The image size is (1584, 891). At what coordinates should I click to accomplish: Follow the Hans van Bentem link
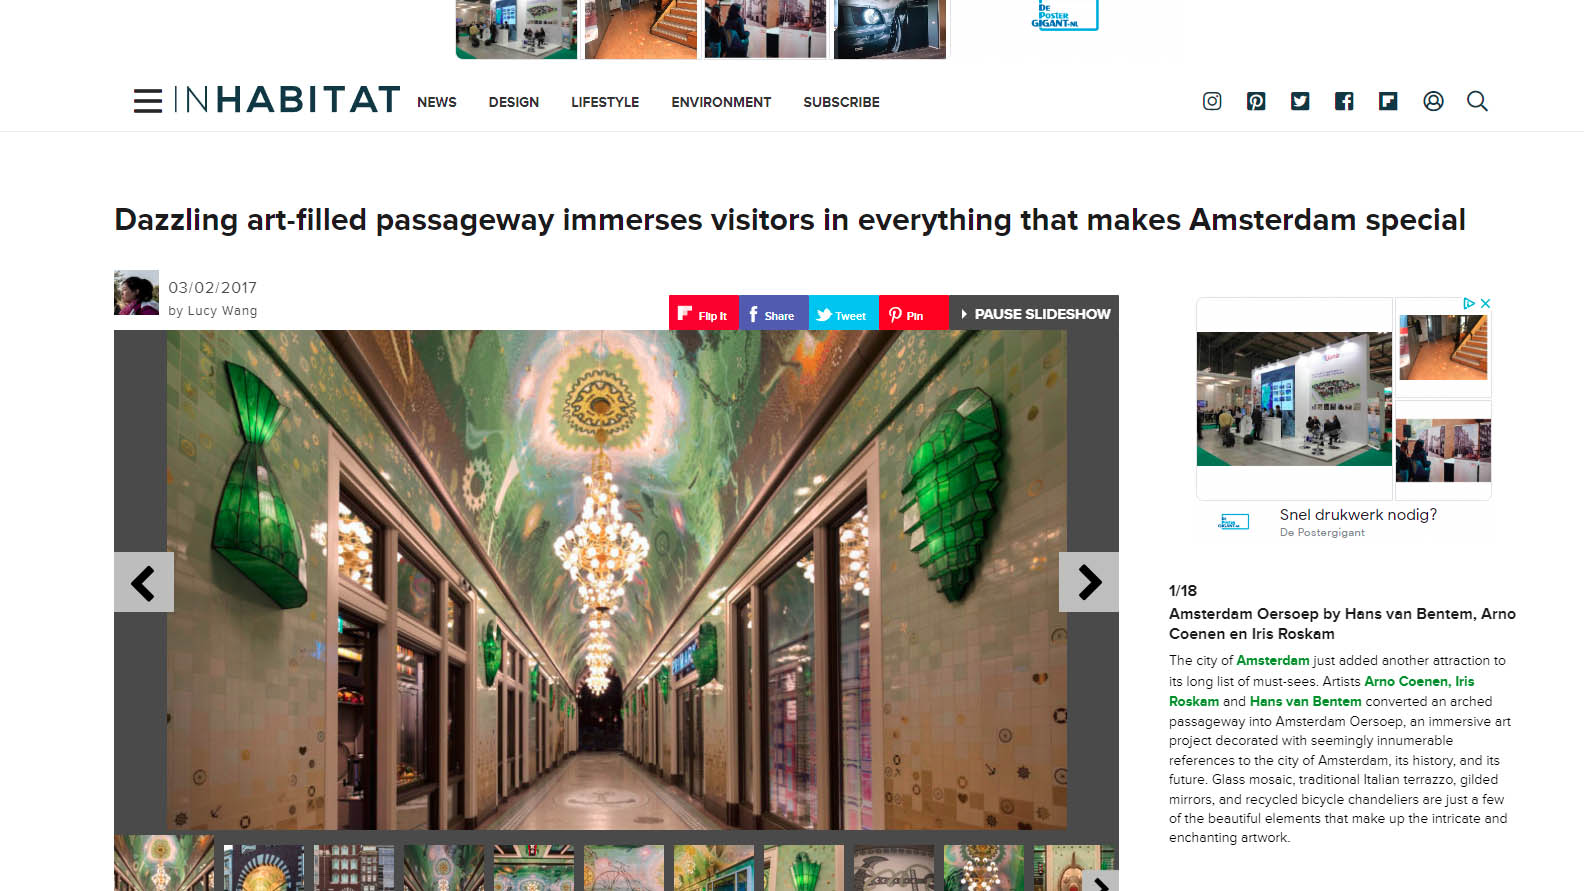pos(1305,701)
